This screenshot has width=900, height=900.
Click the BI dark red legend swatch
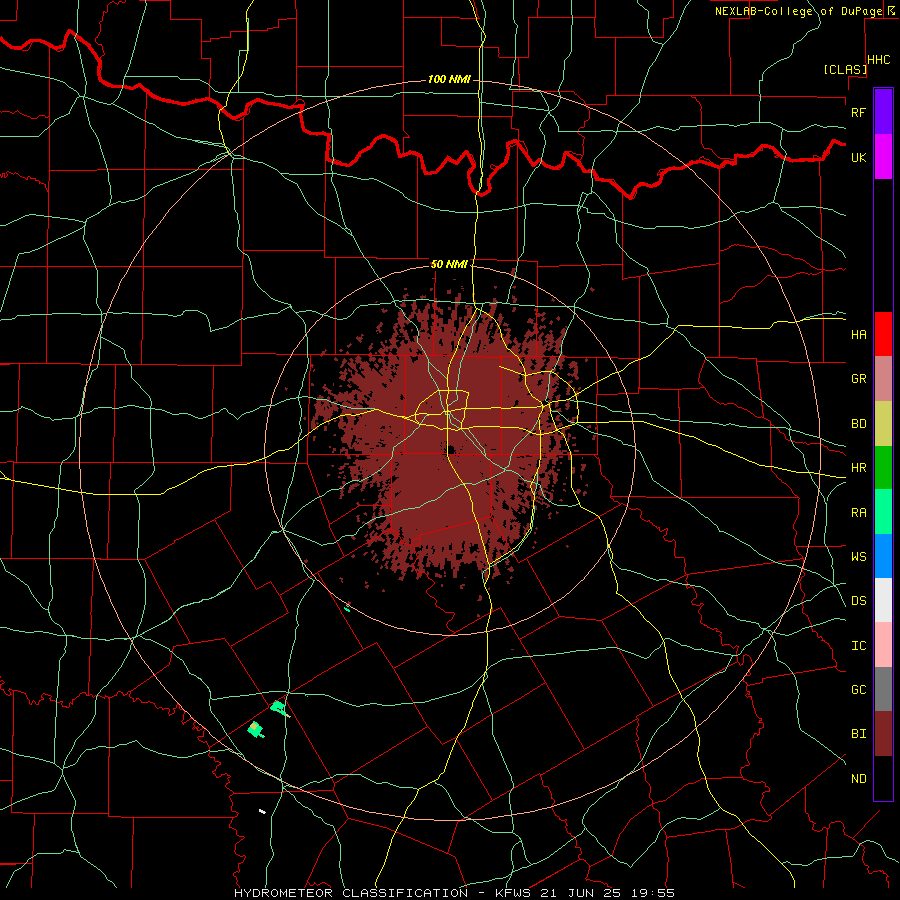point(883,734)
